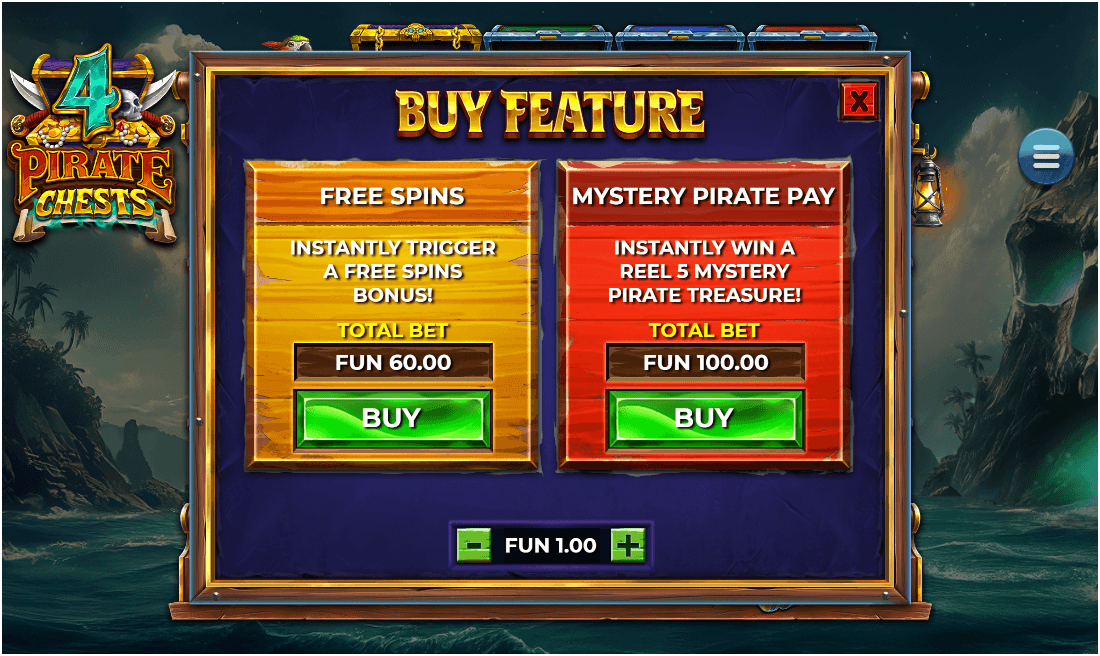This screenshot has width=1100, height=656.
Task: Click the FUN 1.00 bet value display
Action: [551, 545]
